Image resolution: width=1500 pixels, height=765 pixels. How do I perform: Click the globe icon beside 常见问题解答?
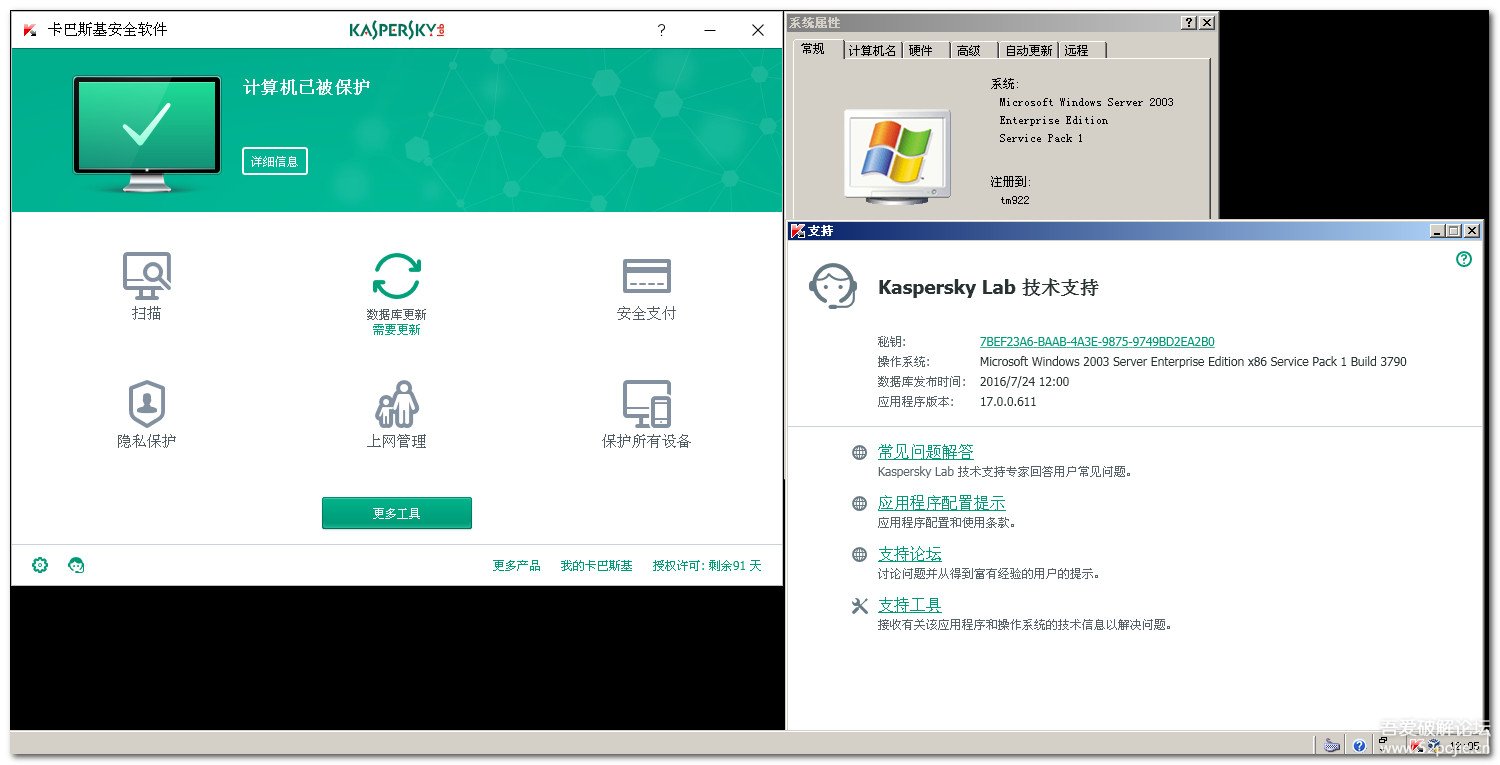(859, 452)
